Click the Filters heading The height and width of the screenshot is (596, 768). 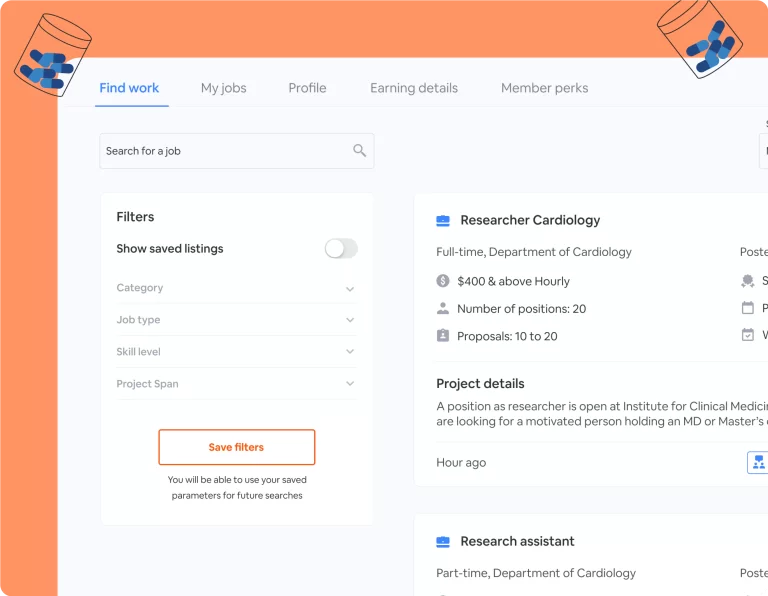coord(135,216)
